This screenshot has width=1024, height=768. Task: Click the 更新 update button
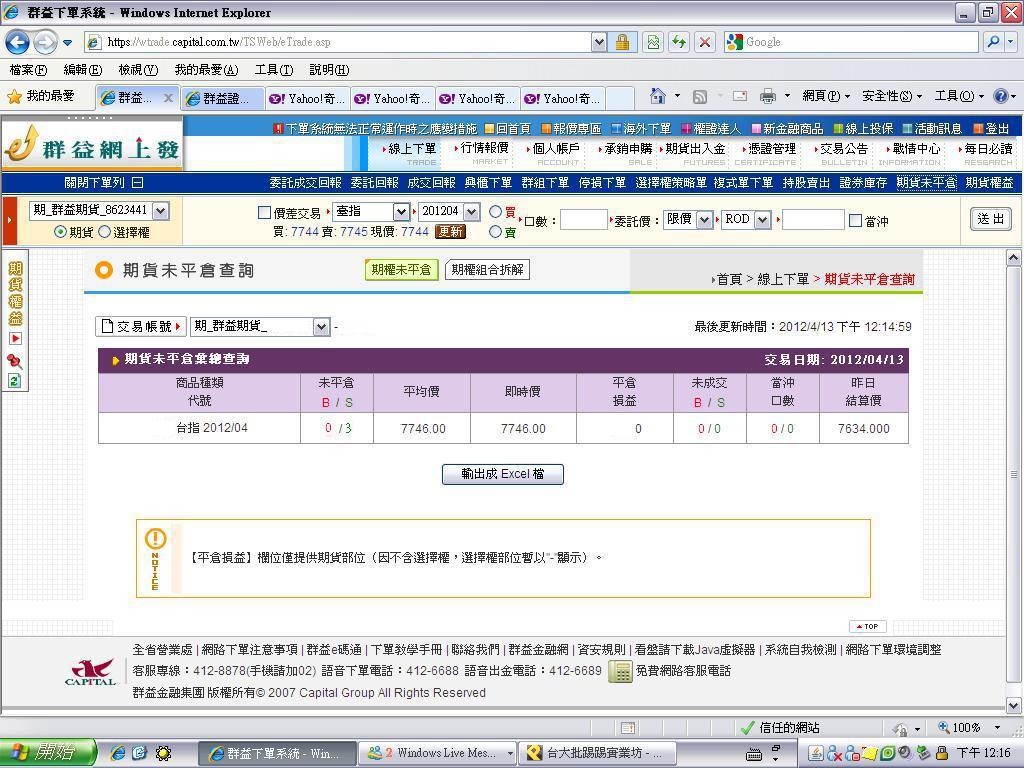[450, 232]
